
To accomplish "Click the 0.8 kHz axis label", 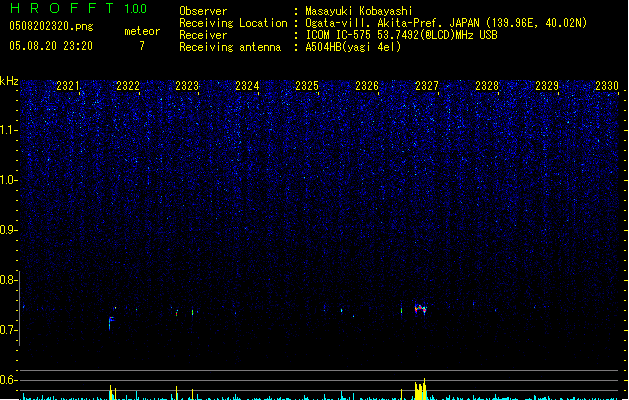I will (9, 280).
